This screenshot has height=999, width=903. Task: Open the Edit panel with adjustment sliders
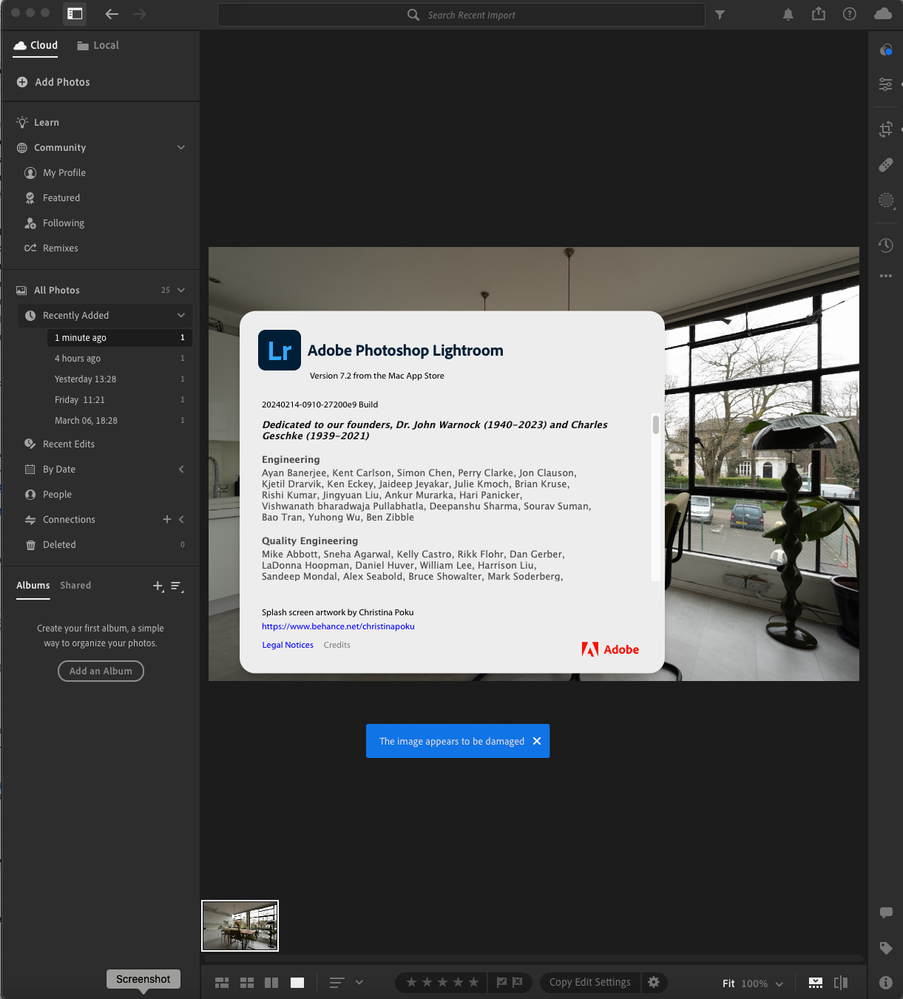[886, 85]
